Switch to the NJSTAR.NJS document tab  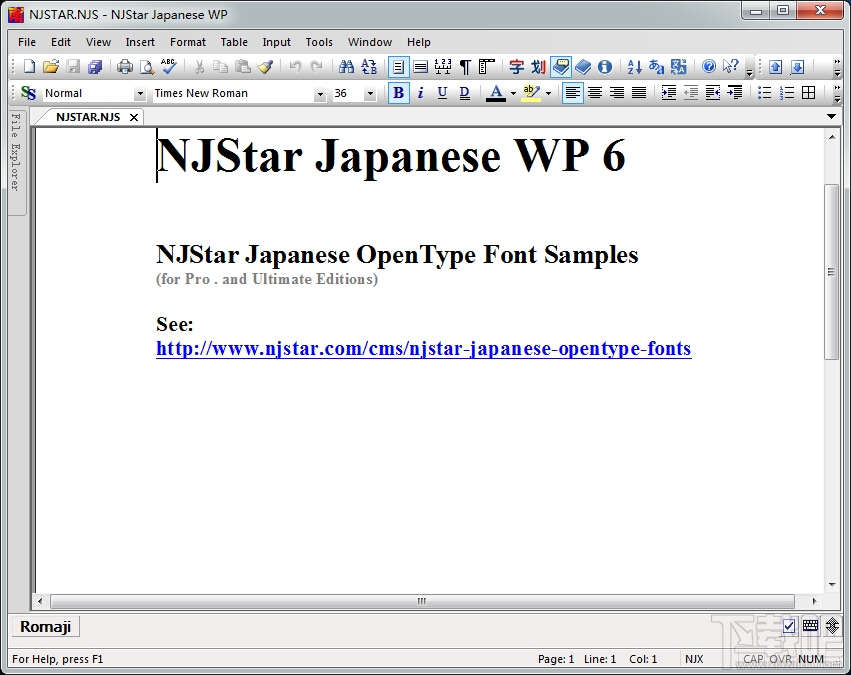88,117
